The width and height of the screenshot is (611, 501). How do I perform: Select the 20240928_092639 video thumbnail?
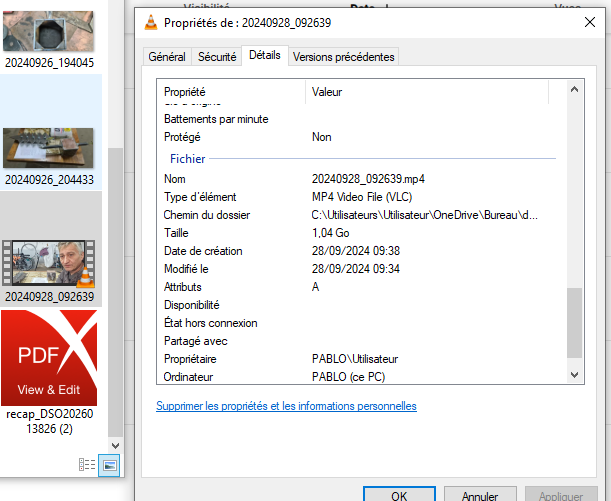49,263
